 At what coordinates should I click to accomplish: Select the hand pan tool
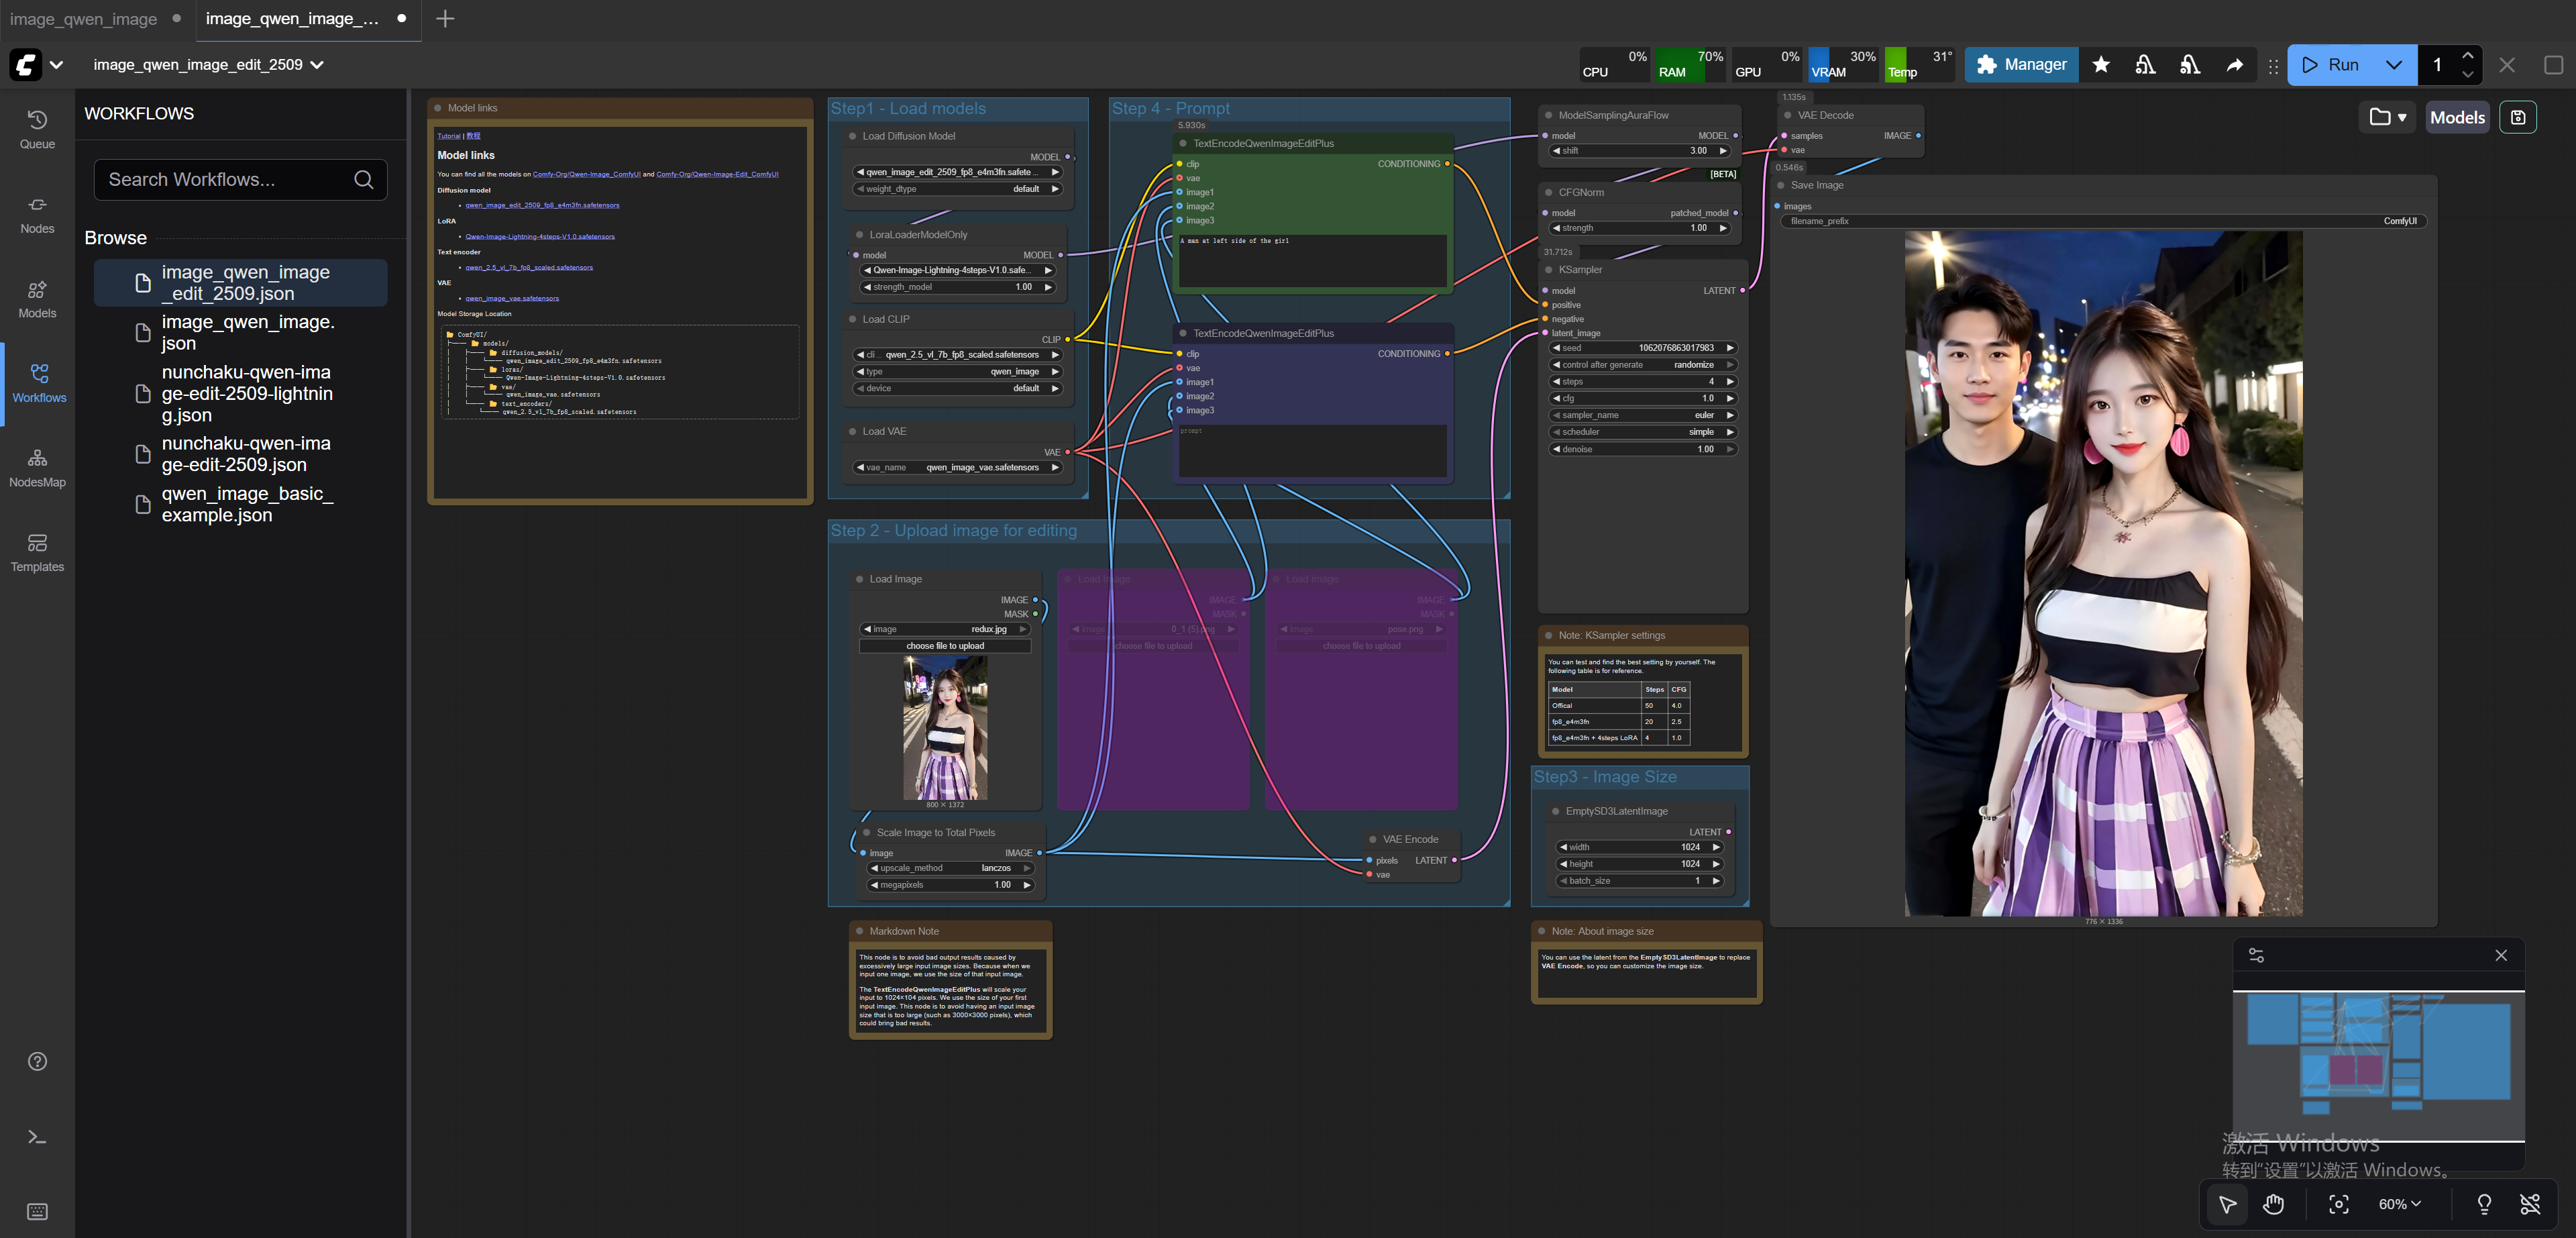tap(2274, 1204)
